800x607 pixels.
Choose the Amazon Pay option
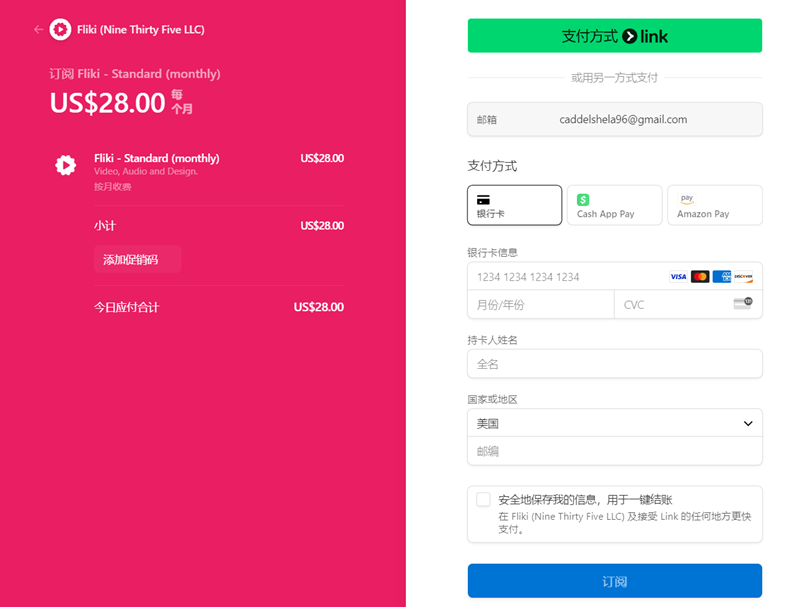click(714, 205)
